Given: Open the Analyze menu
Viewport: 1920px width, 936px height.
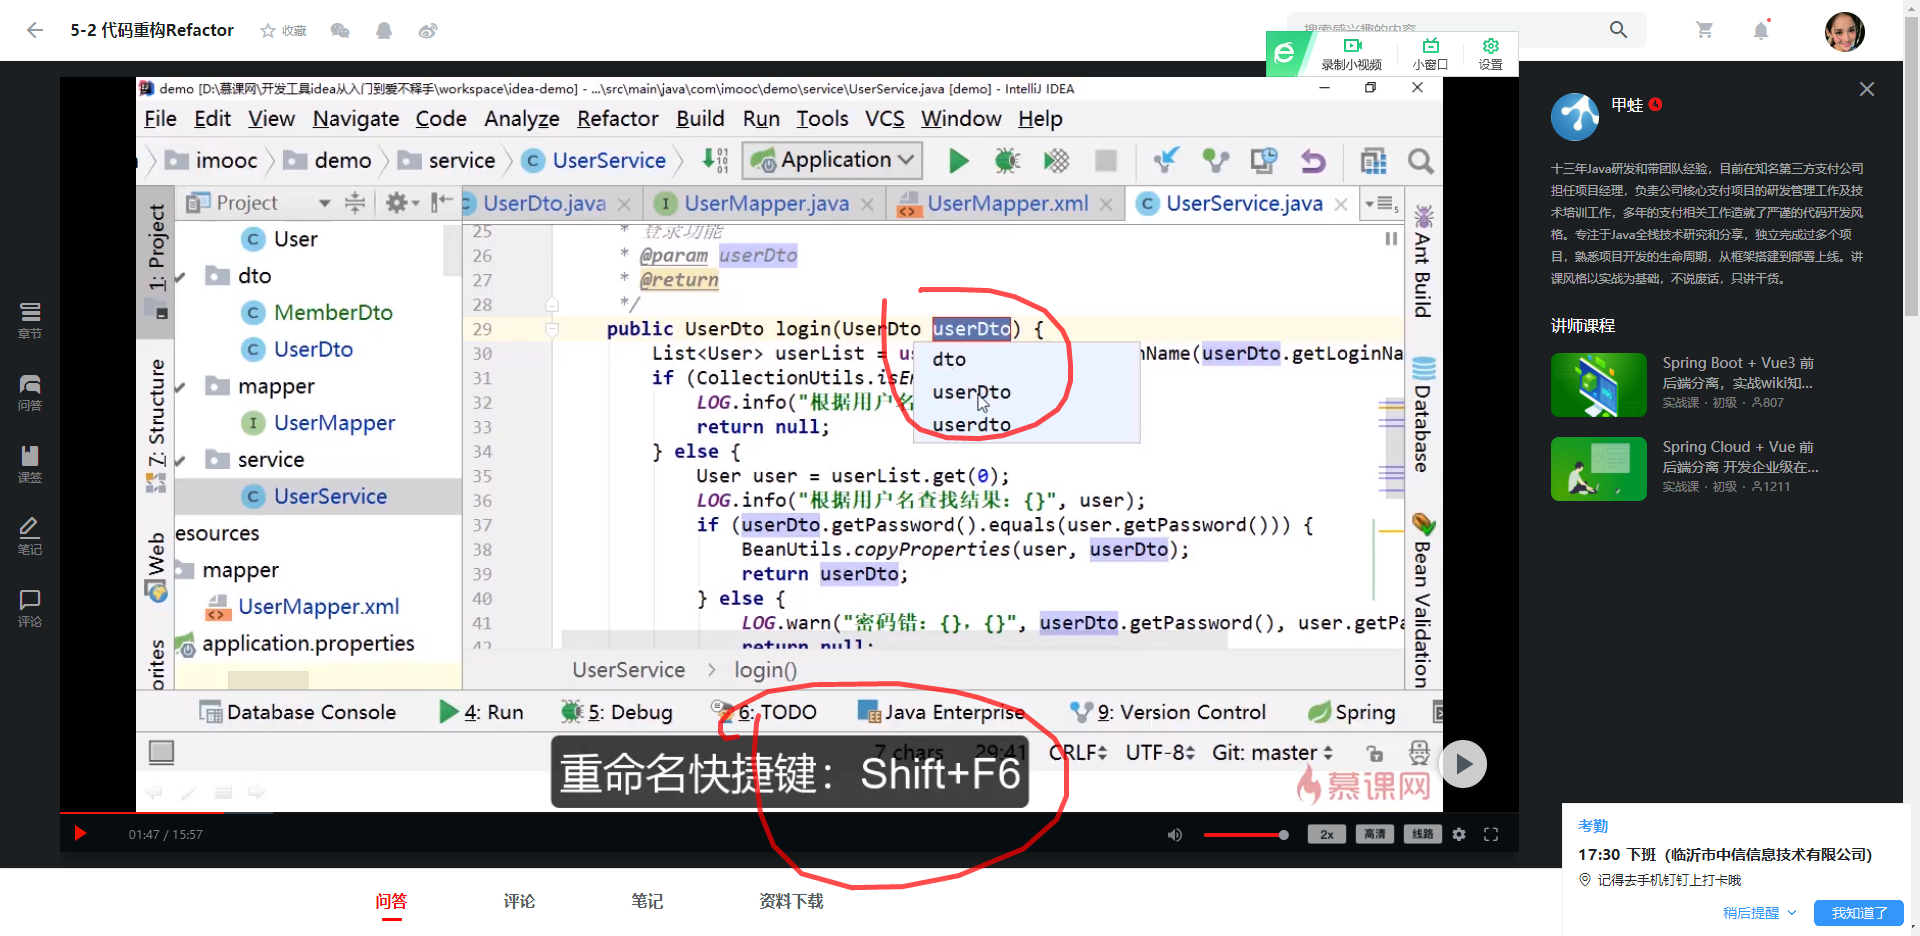Looking at the screenshot, I should pyautogui.click(x=522, y=119).
